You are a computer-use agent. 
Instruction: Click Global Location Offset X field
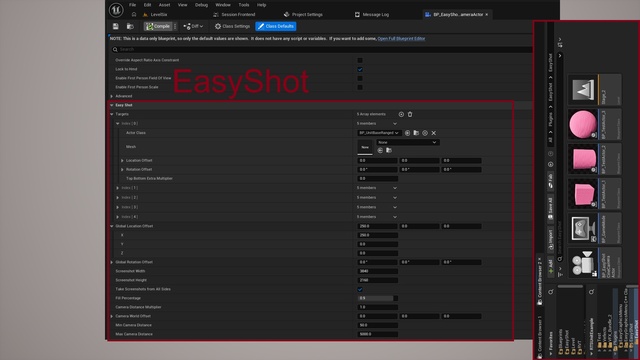378,235
